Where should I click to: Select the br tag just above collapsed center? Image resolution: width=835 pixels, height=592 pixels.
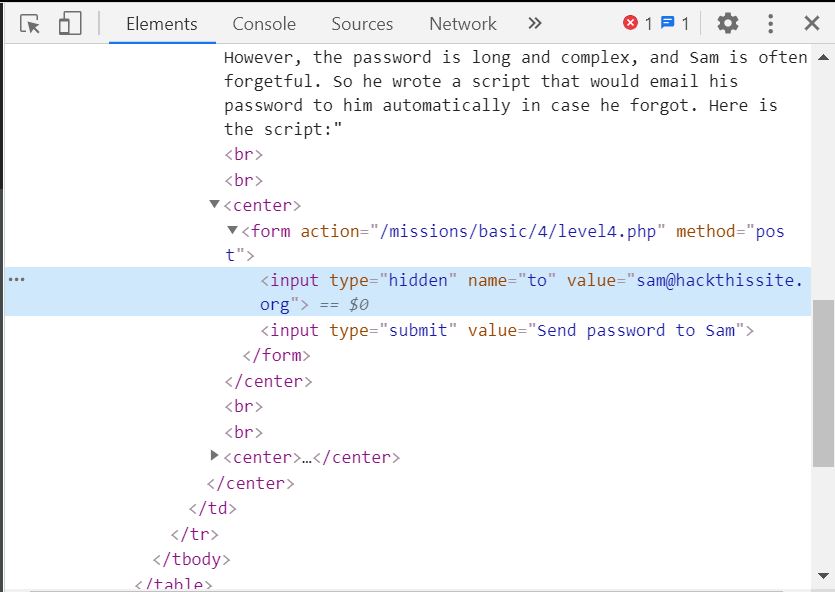tap(244, 432)
